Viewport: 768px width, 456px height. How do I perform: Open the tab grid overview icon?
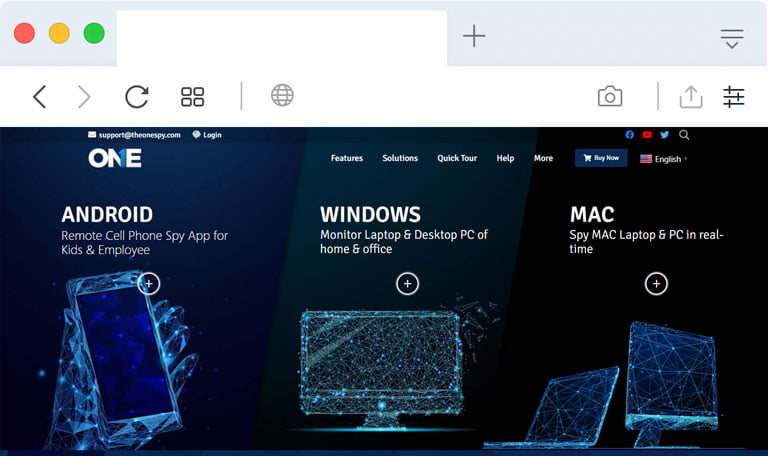coord(192,96)
